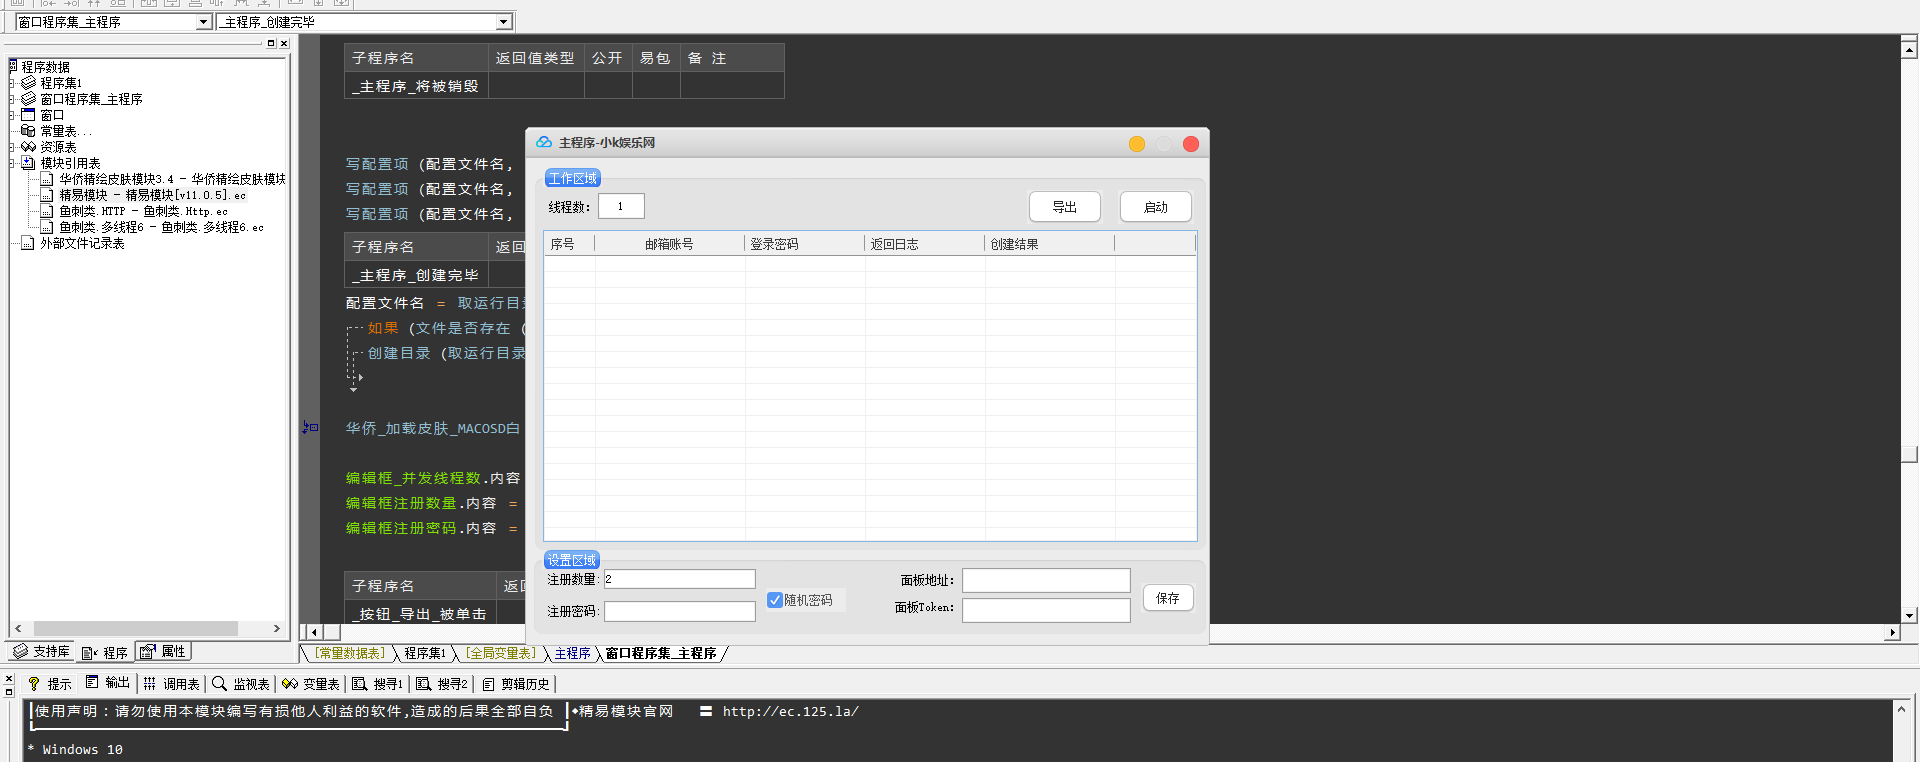The width and height of the screenshot is (1920, 762).
Task: Click the 启动 button
Action: click(x=1155, y=207)
